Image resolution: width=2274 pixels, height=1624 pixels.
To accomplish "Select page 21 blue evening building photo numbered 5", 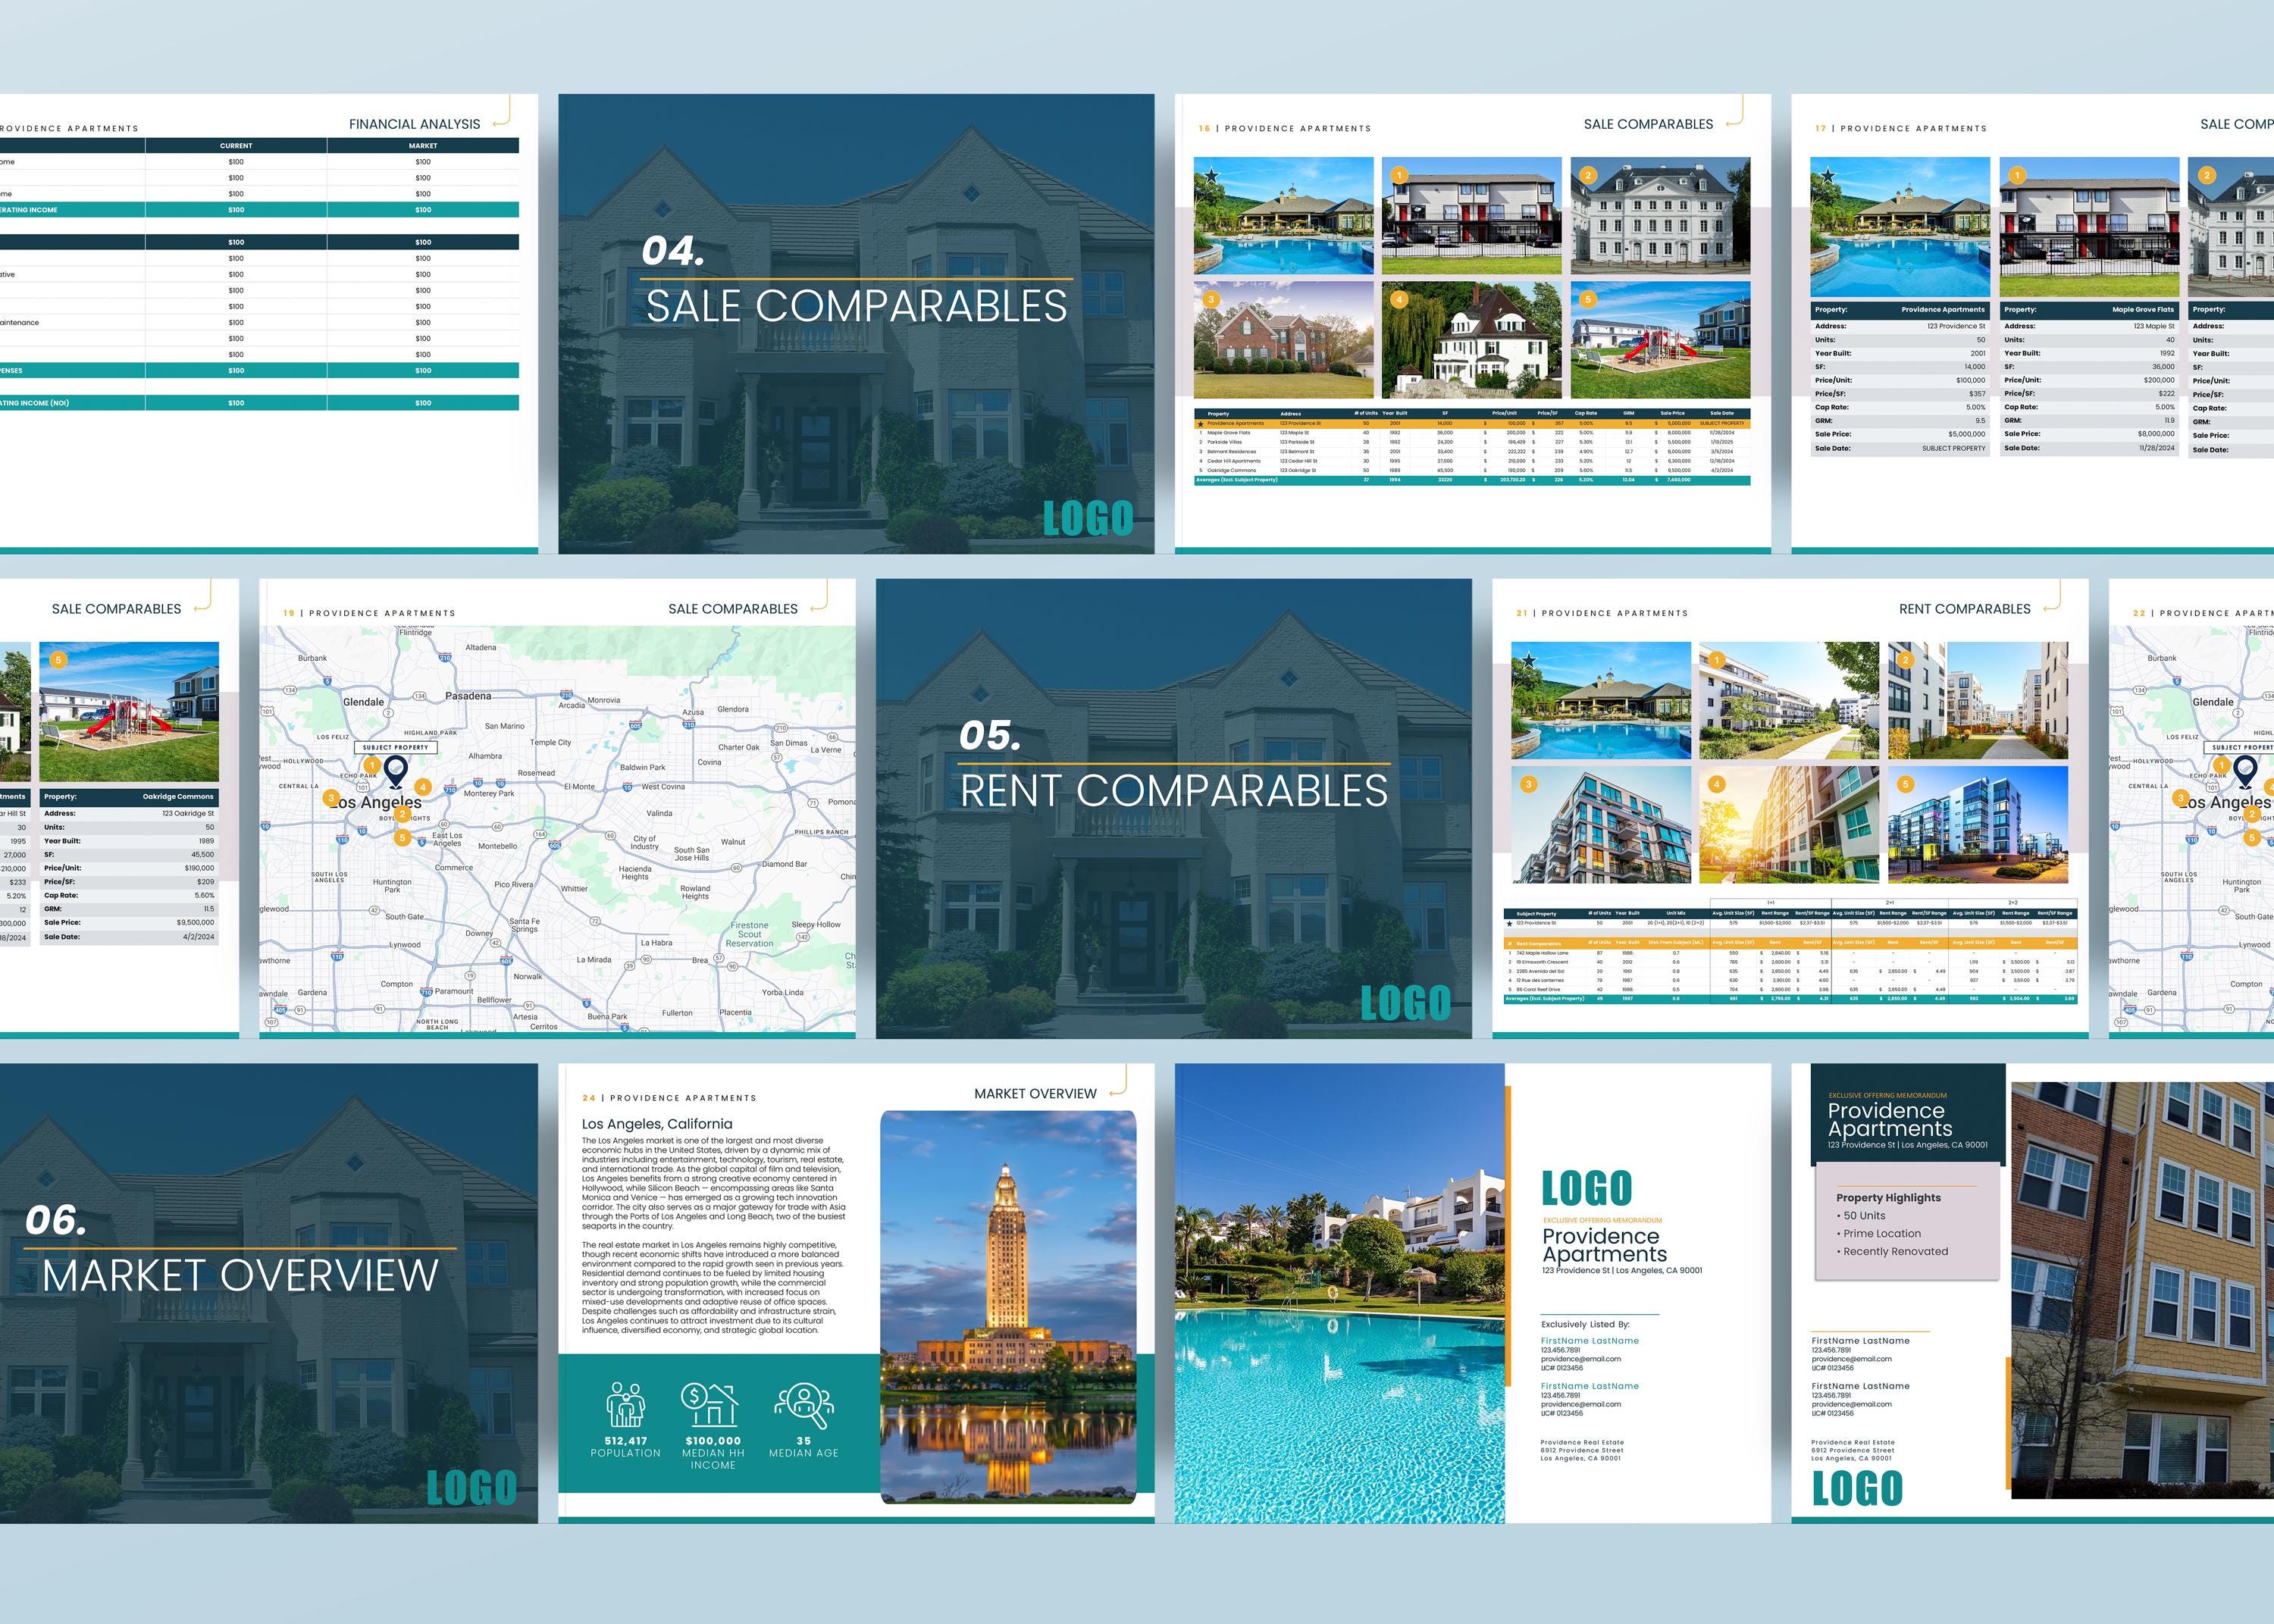I will (x=1978, y=824).
